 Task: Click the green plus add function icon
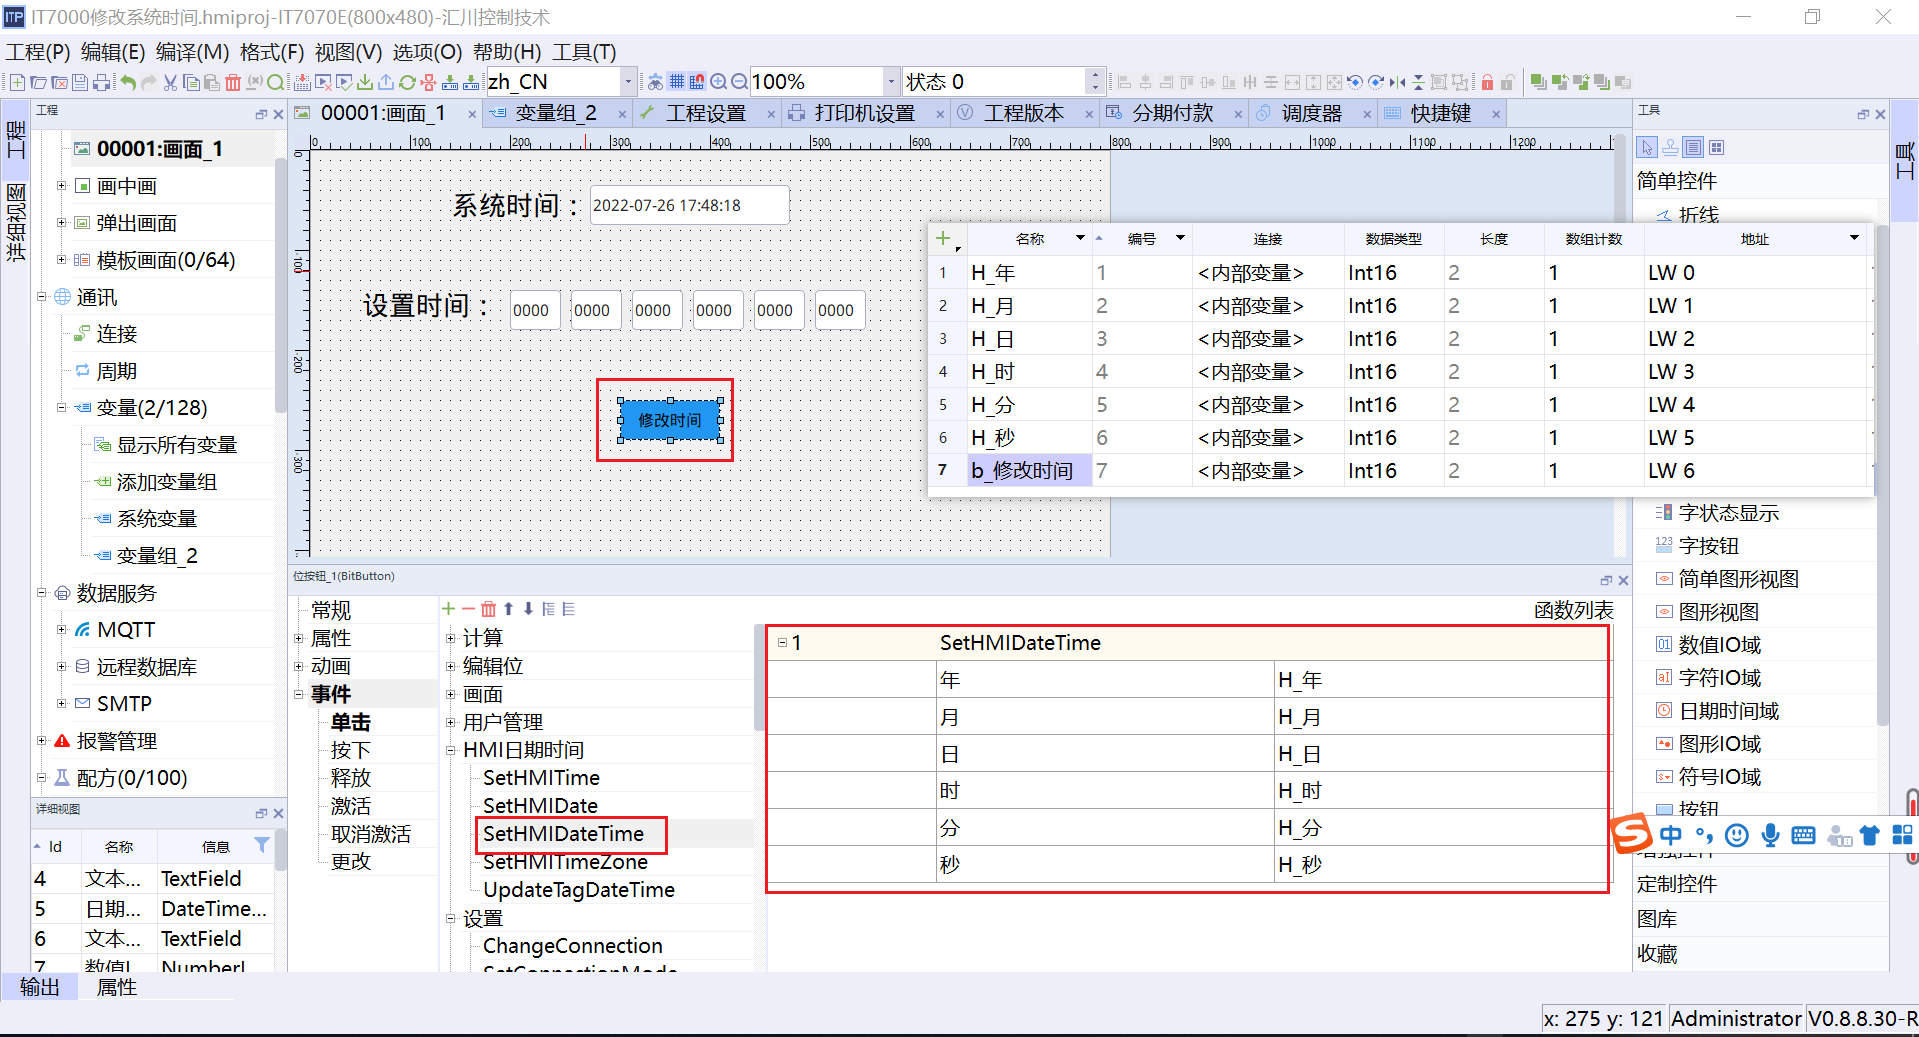(x=448, y=609)
